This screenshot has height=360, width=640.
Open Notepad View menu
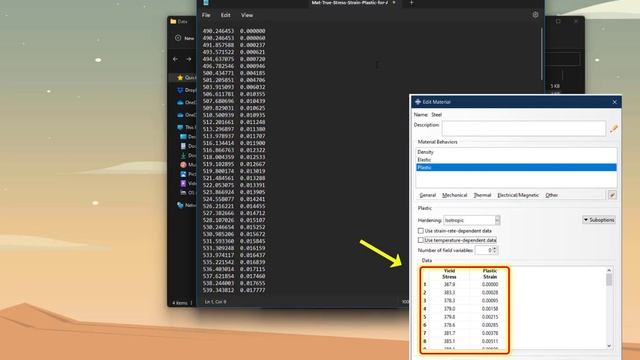tap(247, 15)
